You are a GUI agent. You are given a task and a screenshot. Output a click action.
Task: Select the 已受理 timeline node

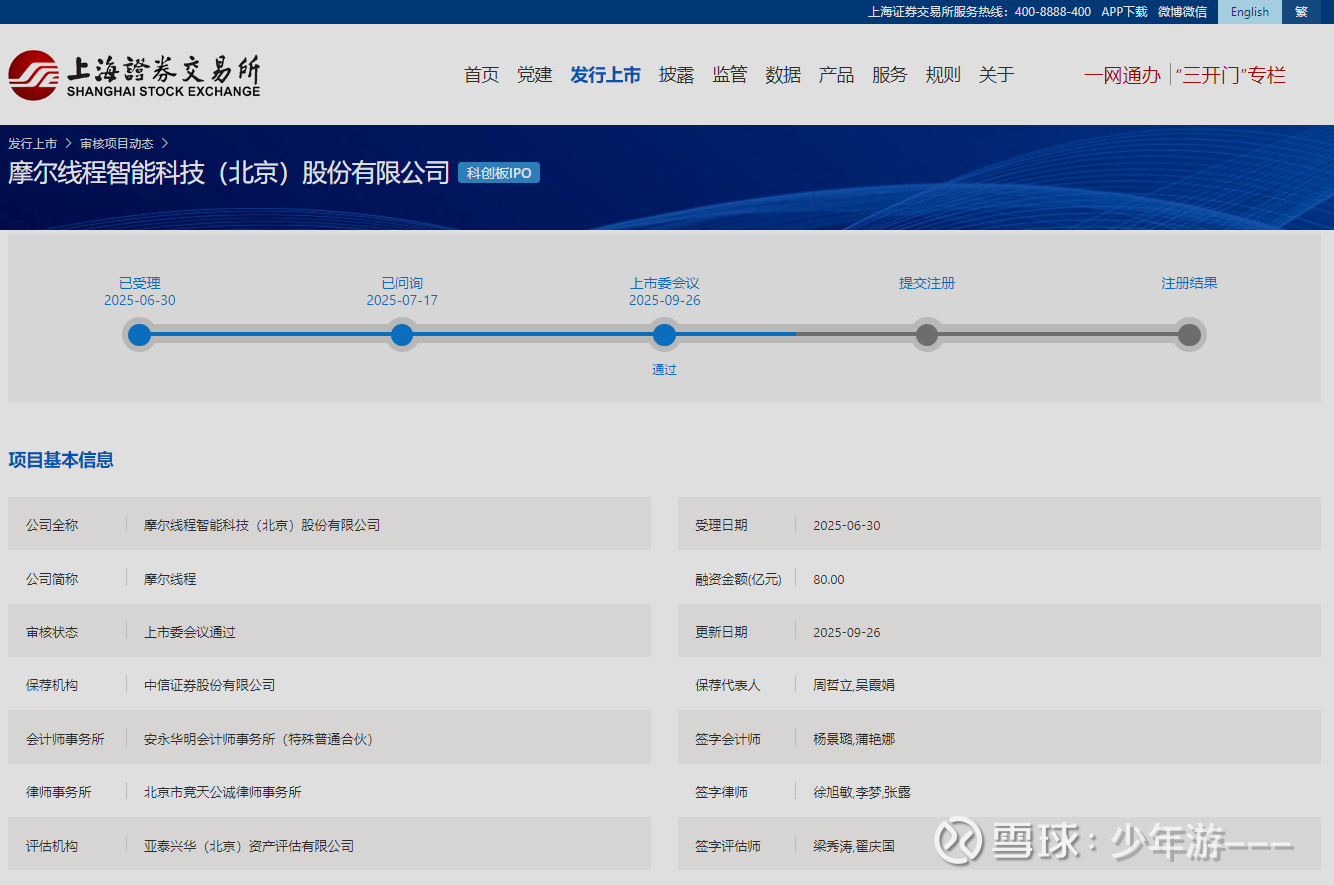(x=140, y=335)
